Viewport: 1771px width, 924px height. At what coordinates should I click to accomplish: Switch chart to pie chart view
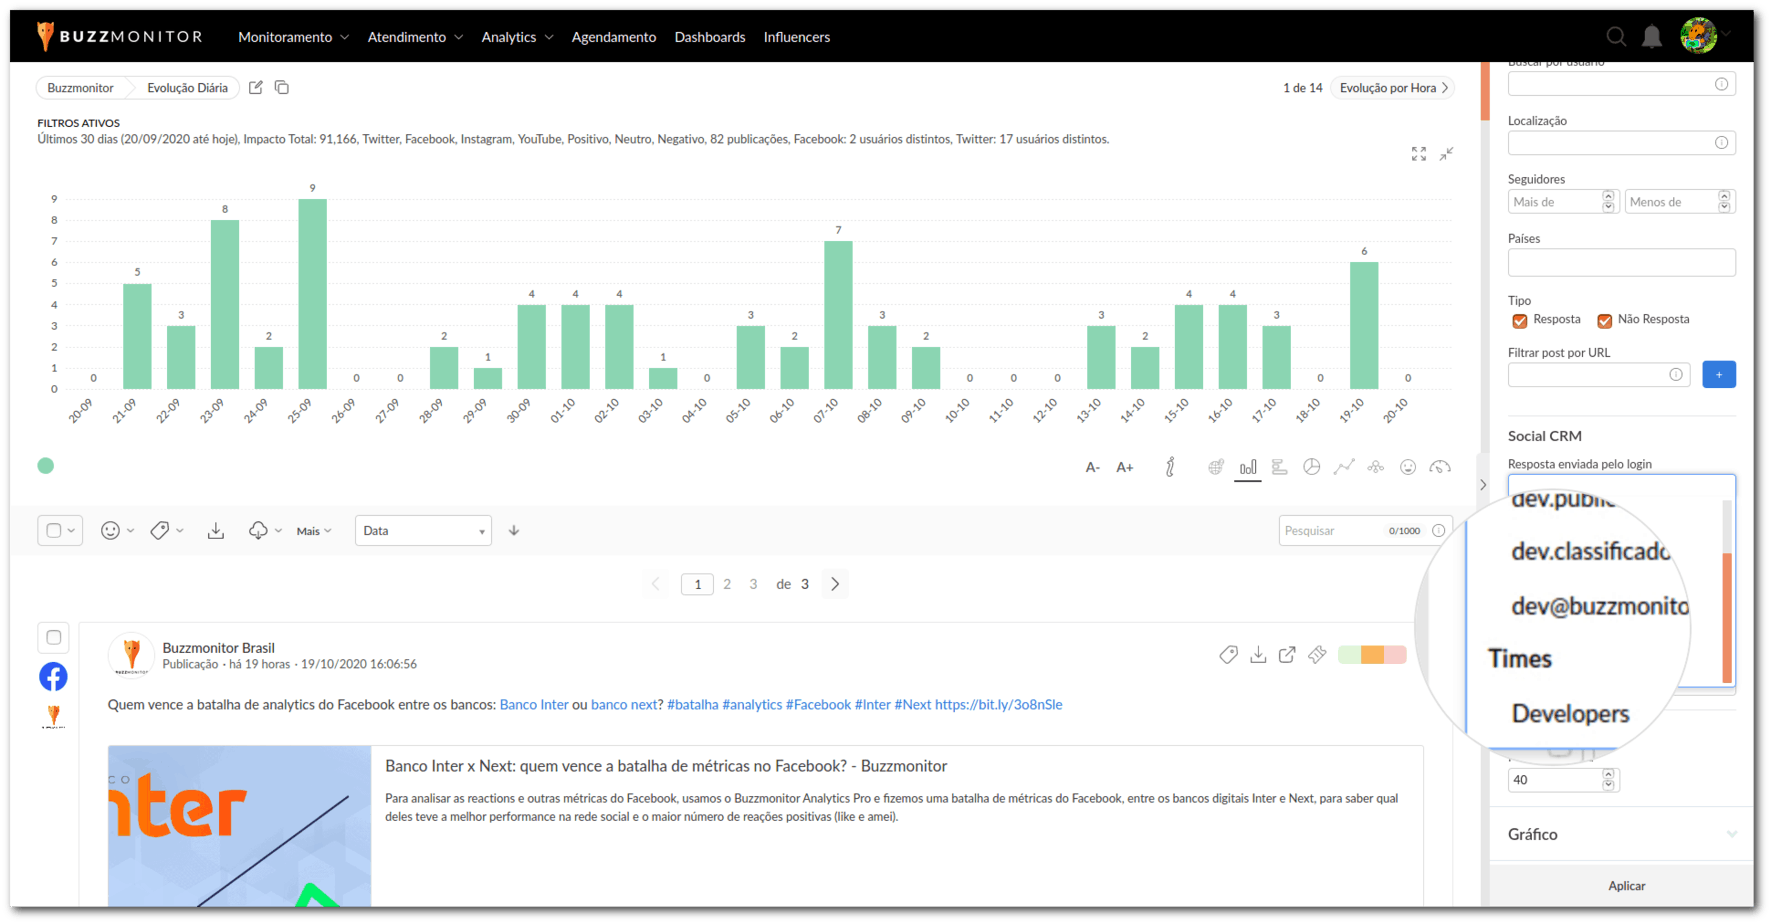[1311, 467]
